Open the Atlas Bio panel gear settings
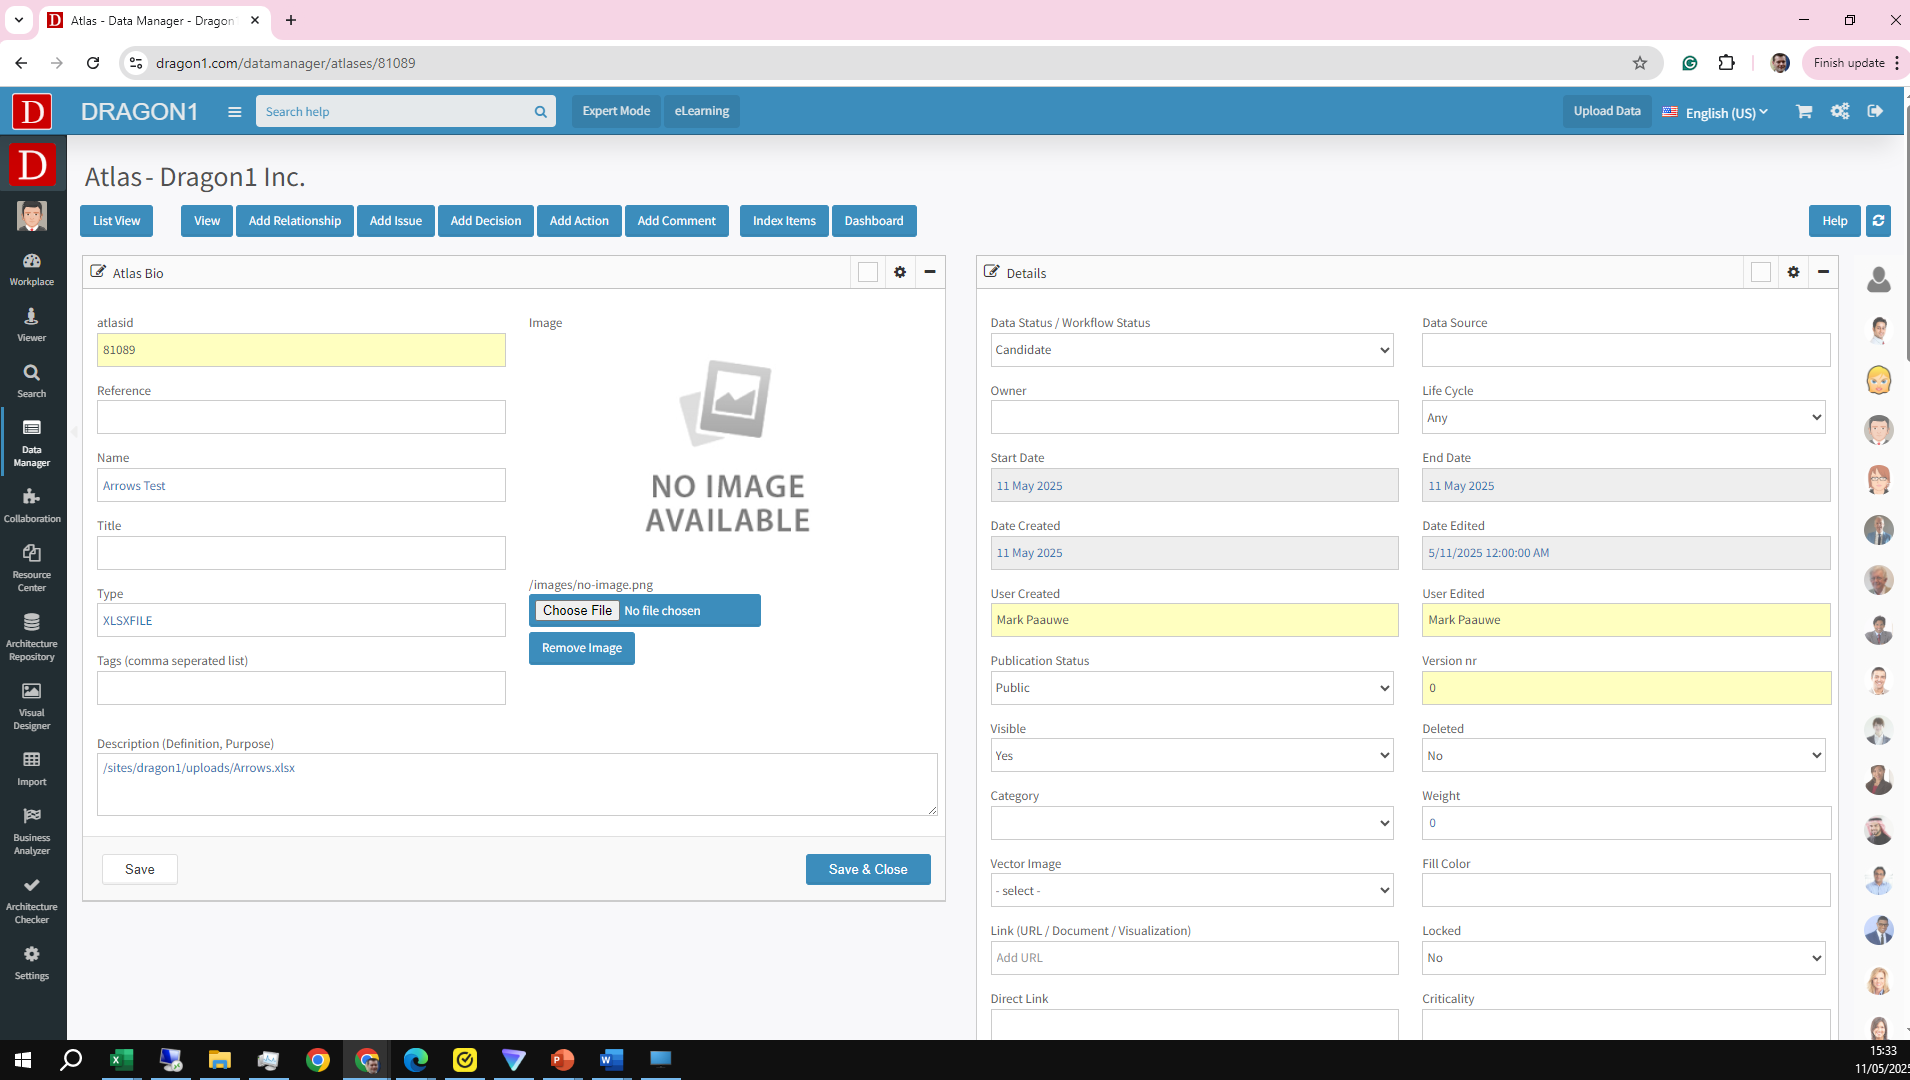This screenshot has height=1080, width=1910. pyautogui.click(x=900, y=272)
